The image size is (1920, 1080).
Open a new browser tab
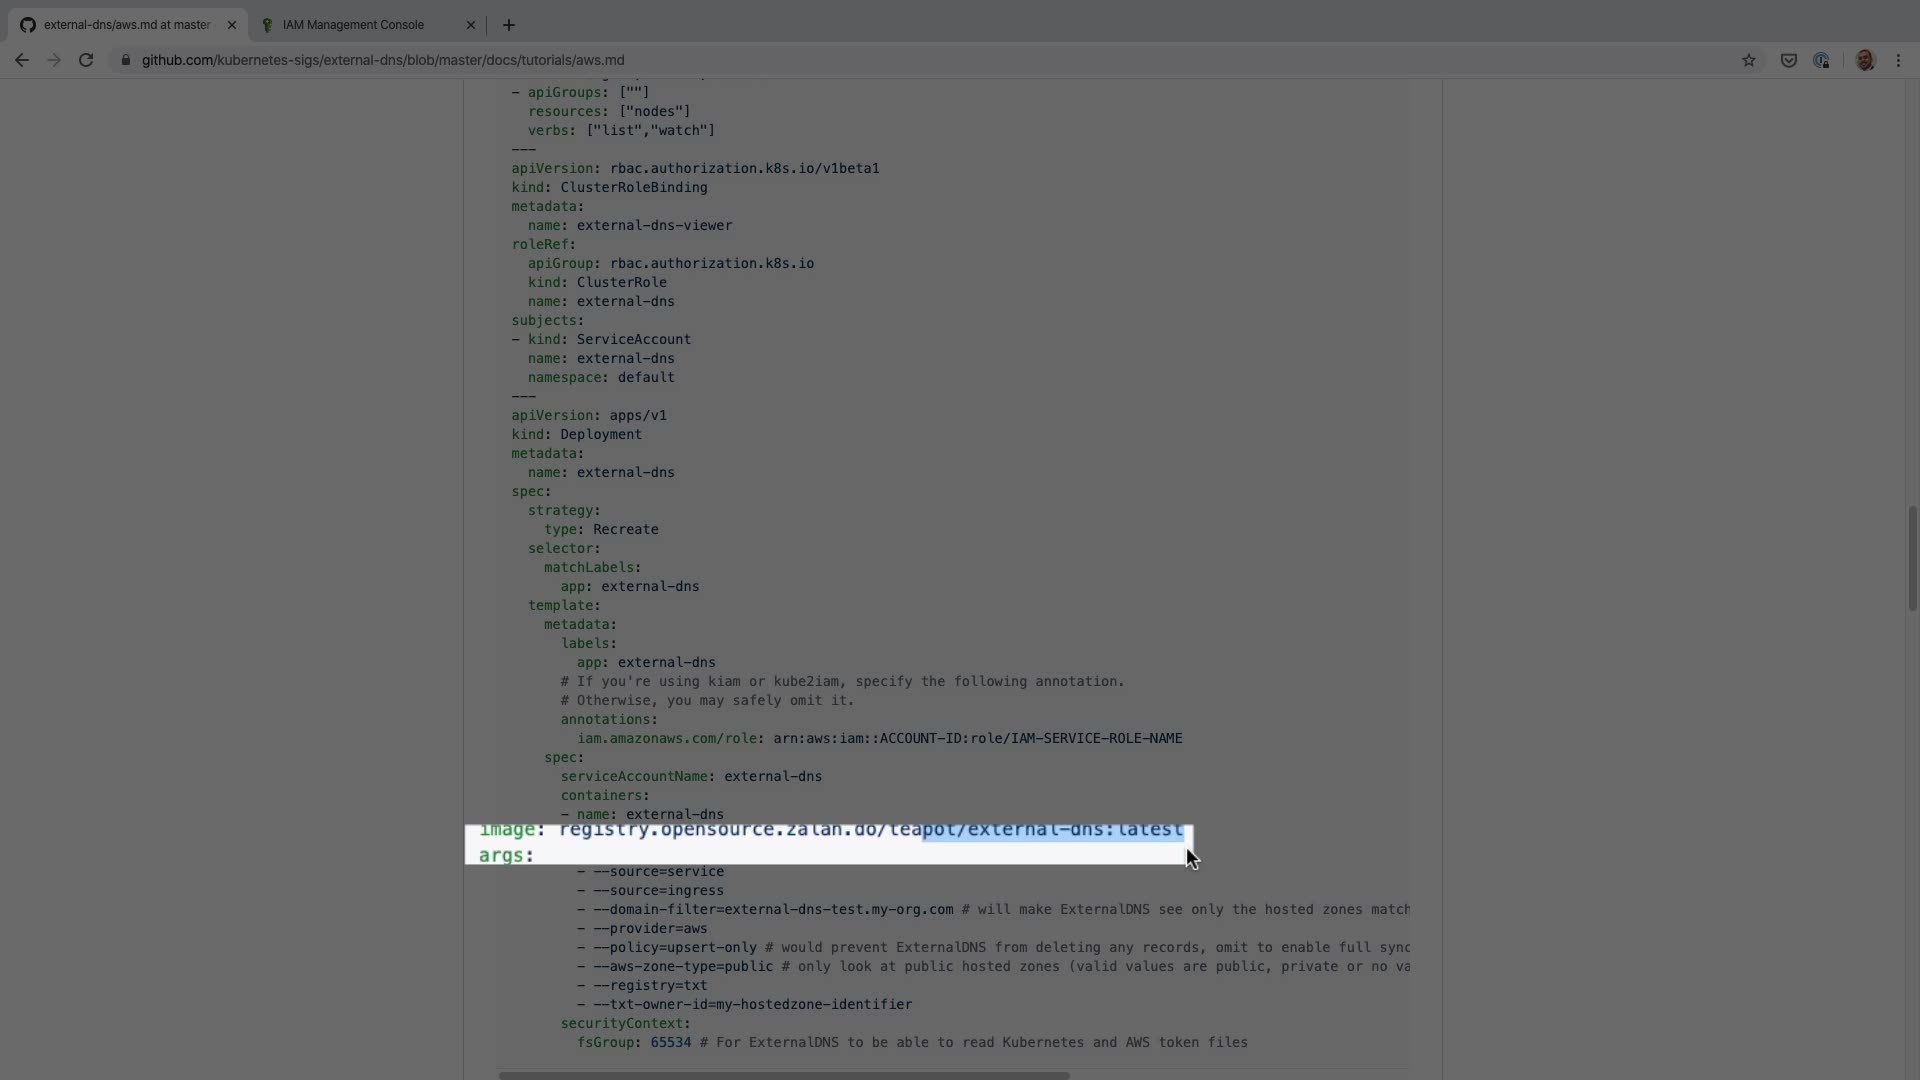pos(508,25)
